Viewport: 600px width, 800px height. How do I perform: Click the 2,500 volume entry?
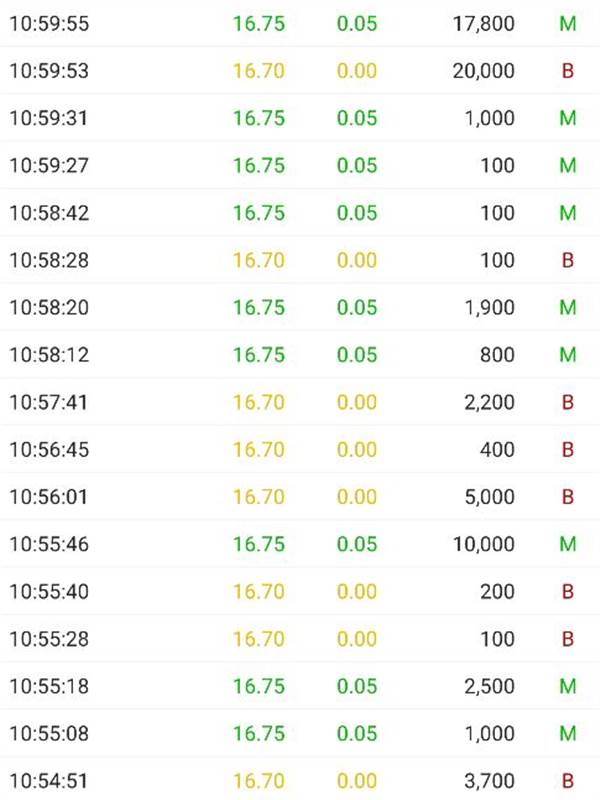[x=490, y=686]
